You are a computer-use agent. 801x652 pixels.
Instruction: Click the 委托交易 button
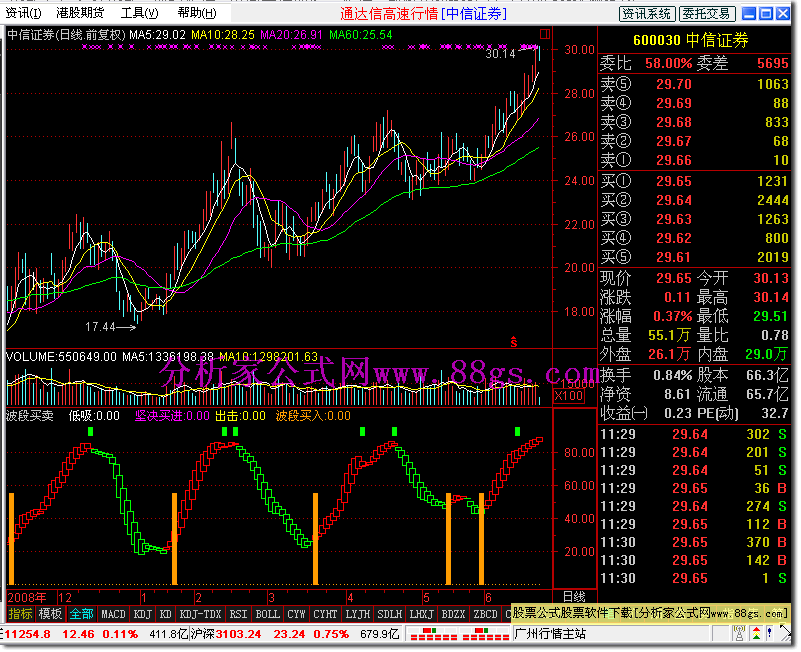707,14
